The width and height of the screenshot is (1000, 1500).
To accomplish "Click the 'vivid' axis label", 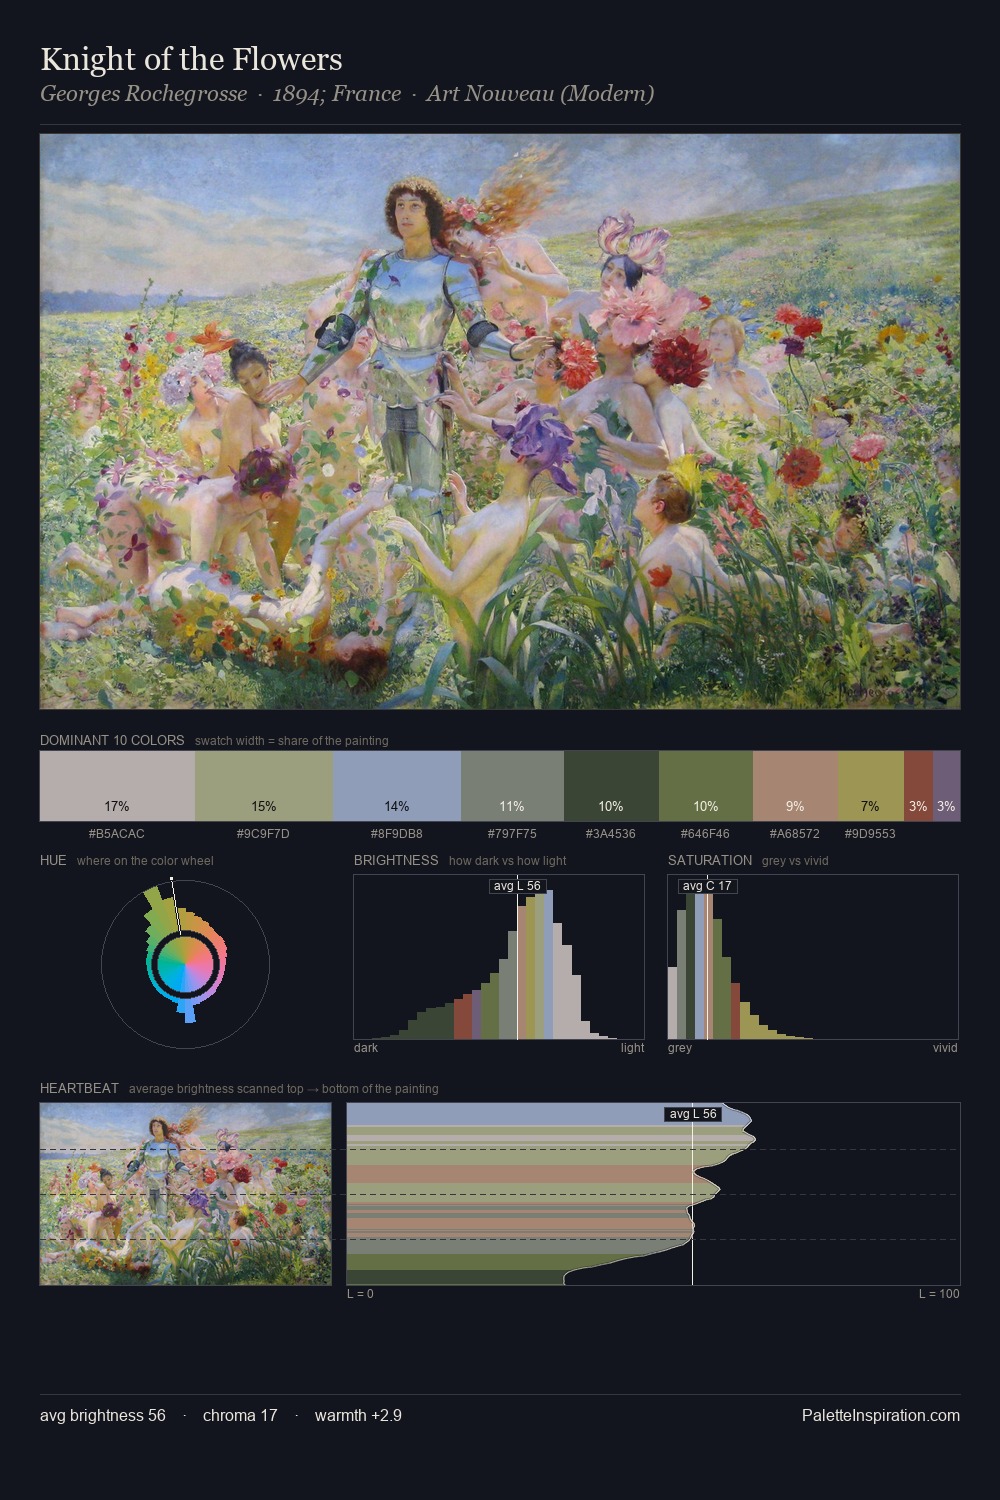I will coord(945,1048).
